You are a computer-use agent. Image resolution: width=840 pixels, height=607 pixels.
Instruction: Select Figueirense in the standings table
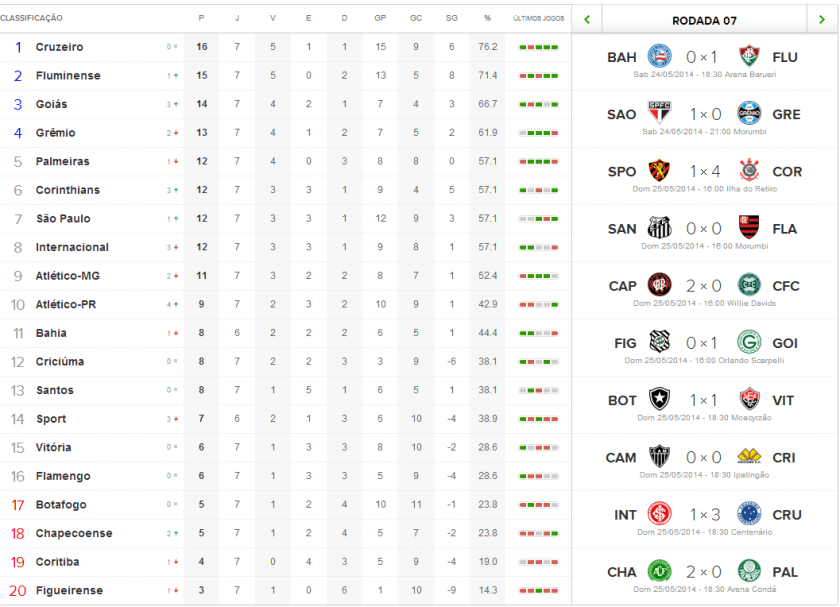click(69, 590)
